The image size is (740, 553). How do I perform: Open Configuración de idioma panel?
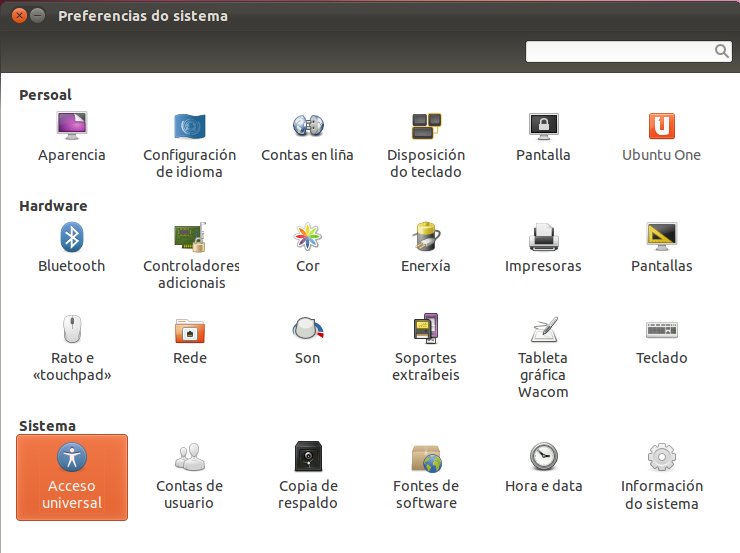189,145
